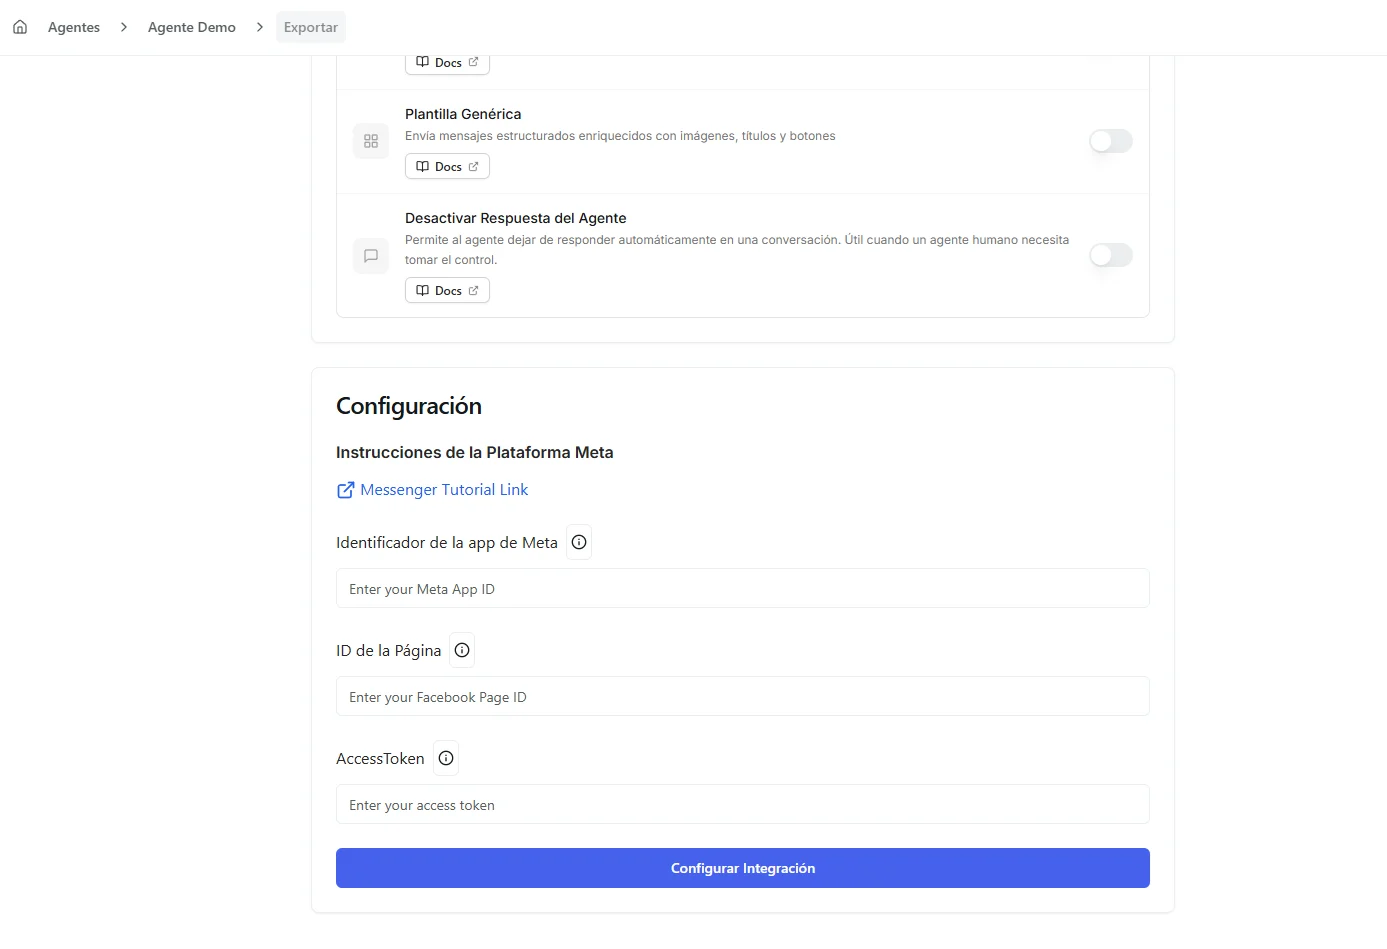Image resolution: width=1387 pixels, height=949 pixels.
Task: Click the Plantilla Genérica title text
Action: [x=463, y=114]
